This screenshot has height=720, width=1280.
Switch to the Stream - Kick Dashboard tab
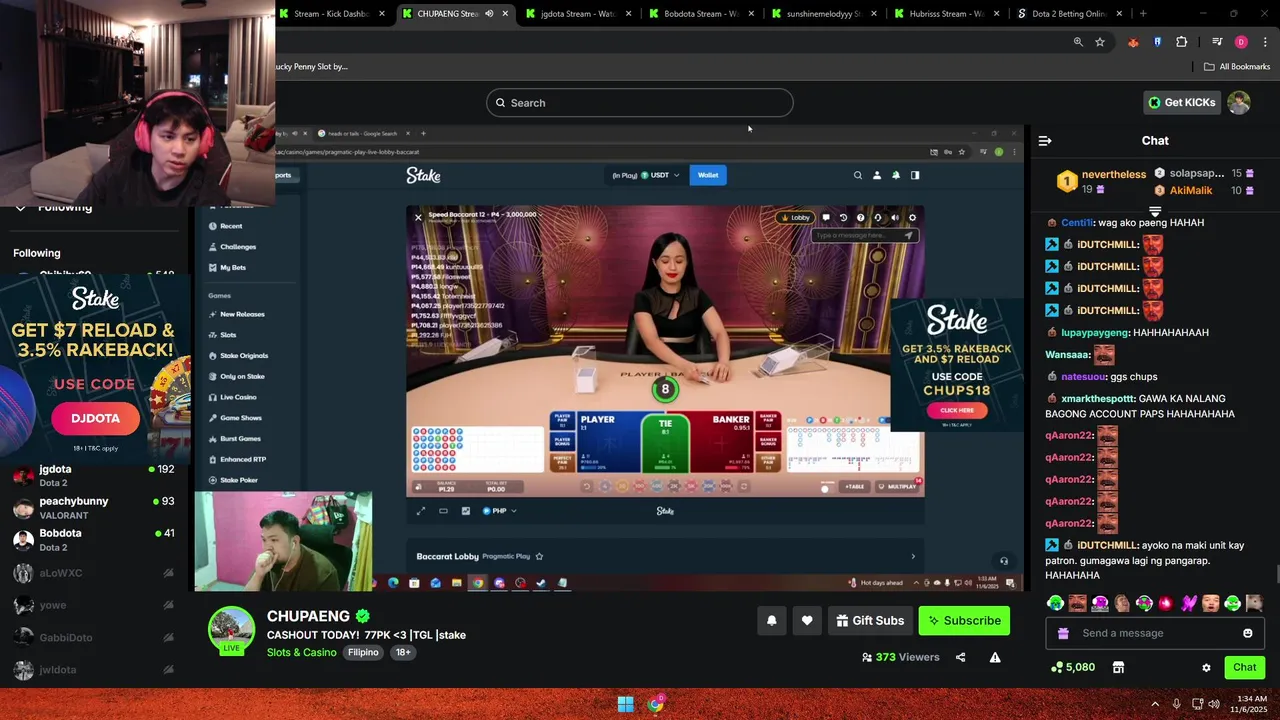point(332,14)
